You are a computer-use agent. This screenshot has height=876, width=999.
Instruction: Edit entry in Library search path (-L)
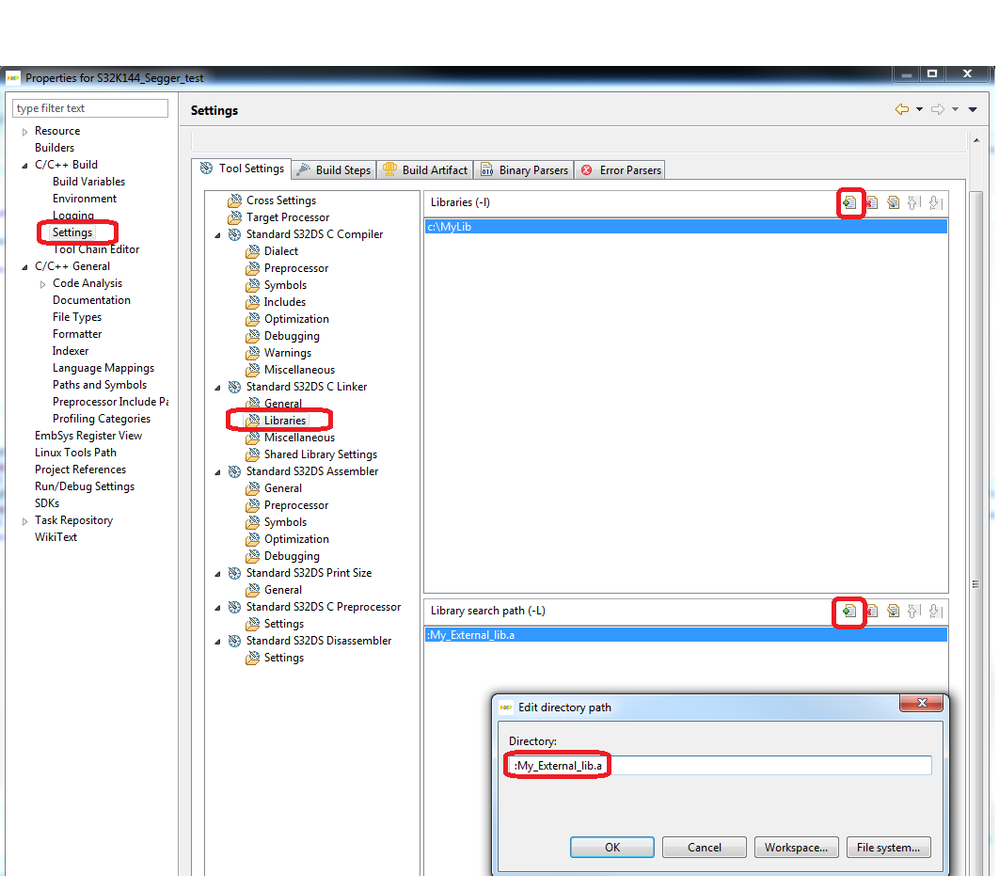tap(893, 611)
